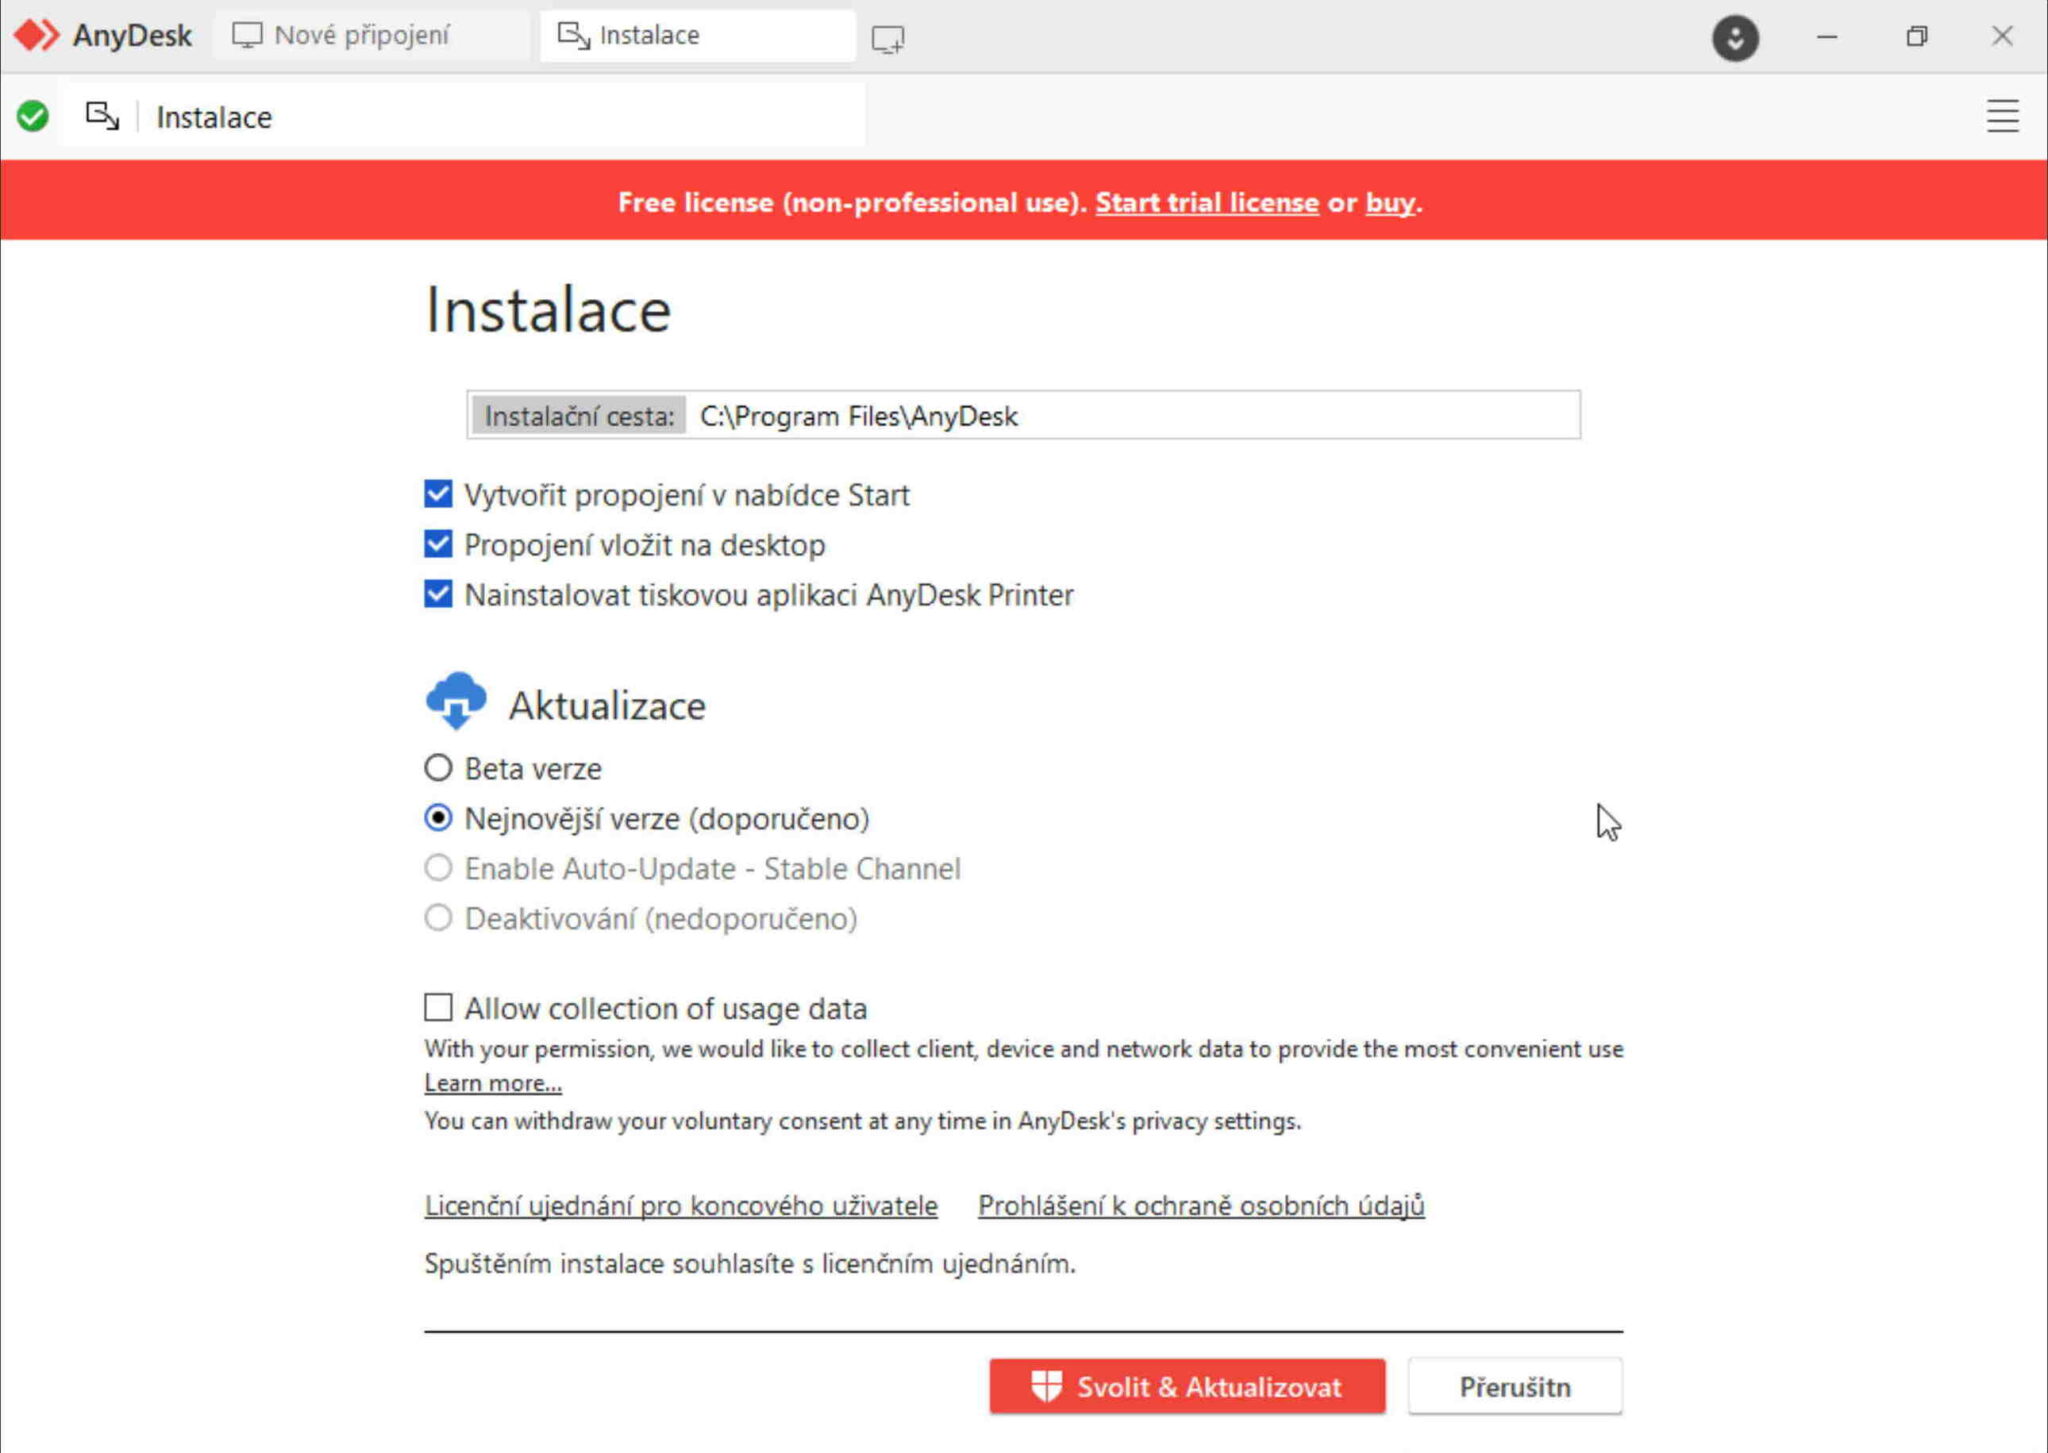Click the download update icon in the title bar
This screenshot has height=1453, width=2048.
[x=1735, y=37]
